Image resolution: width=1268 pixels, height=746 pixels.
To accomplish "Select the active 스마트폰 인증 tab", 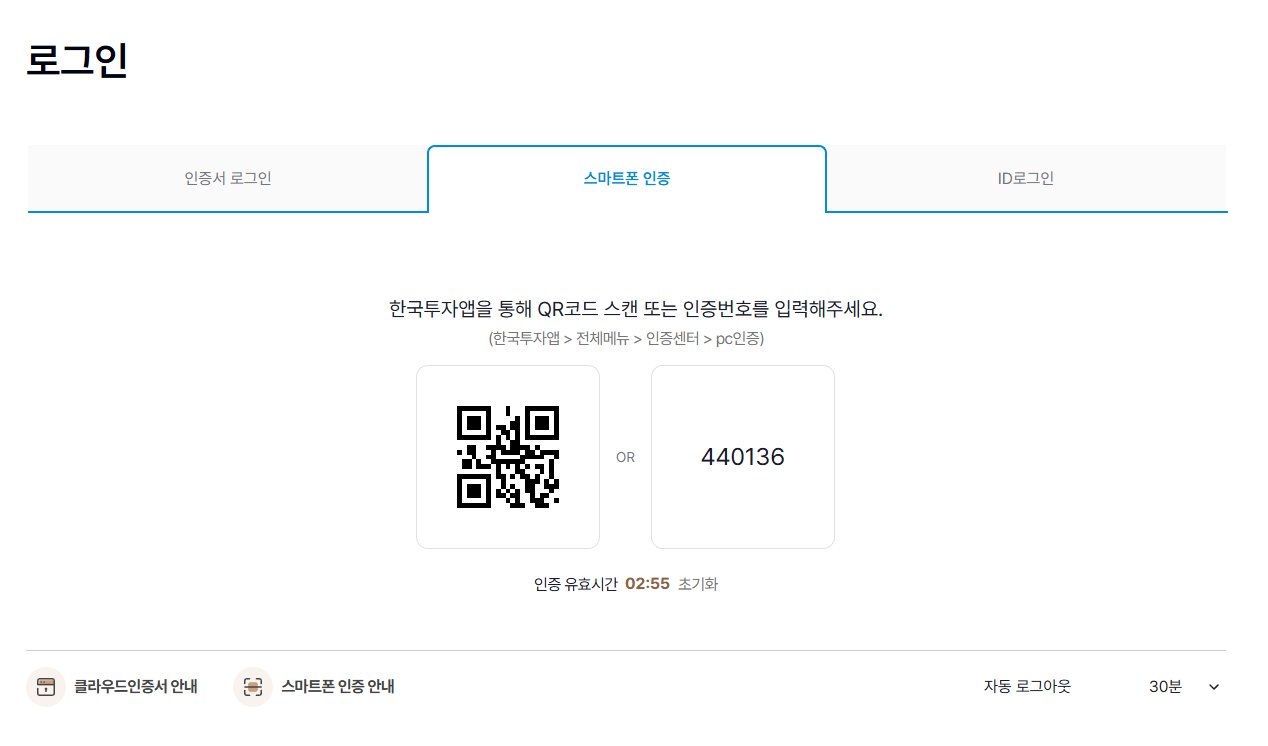I will click(627, 178).
